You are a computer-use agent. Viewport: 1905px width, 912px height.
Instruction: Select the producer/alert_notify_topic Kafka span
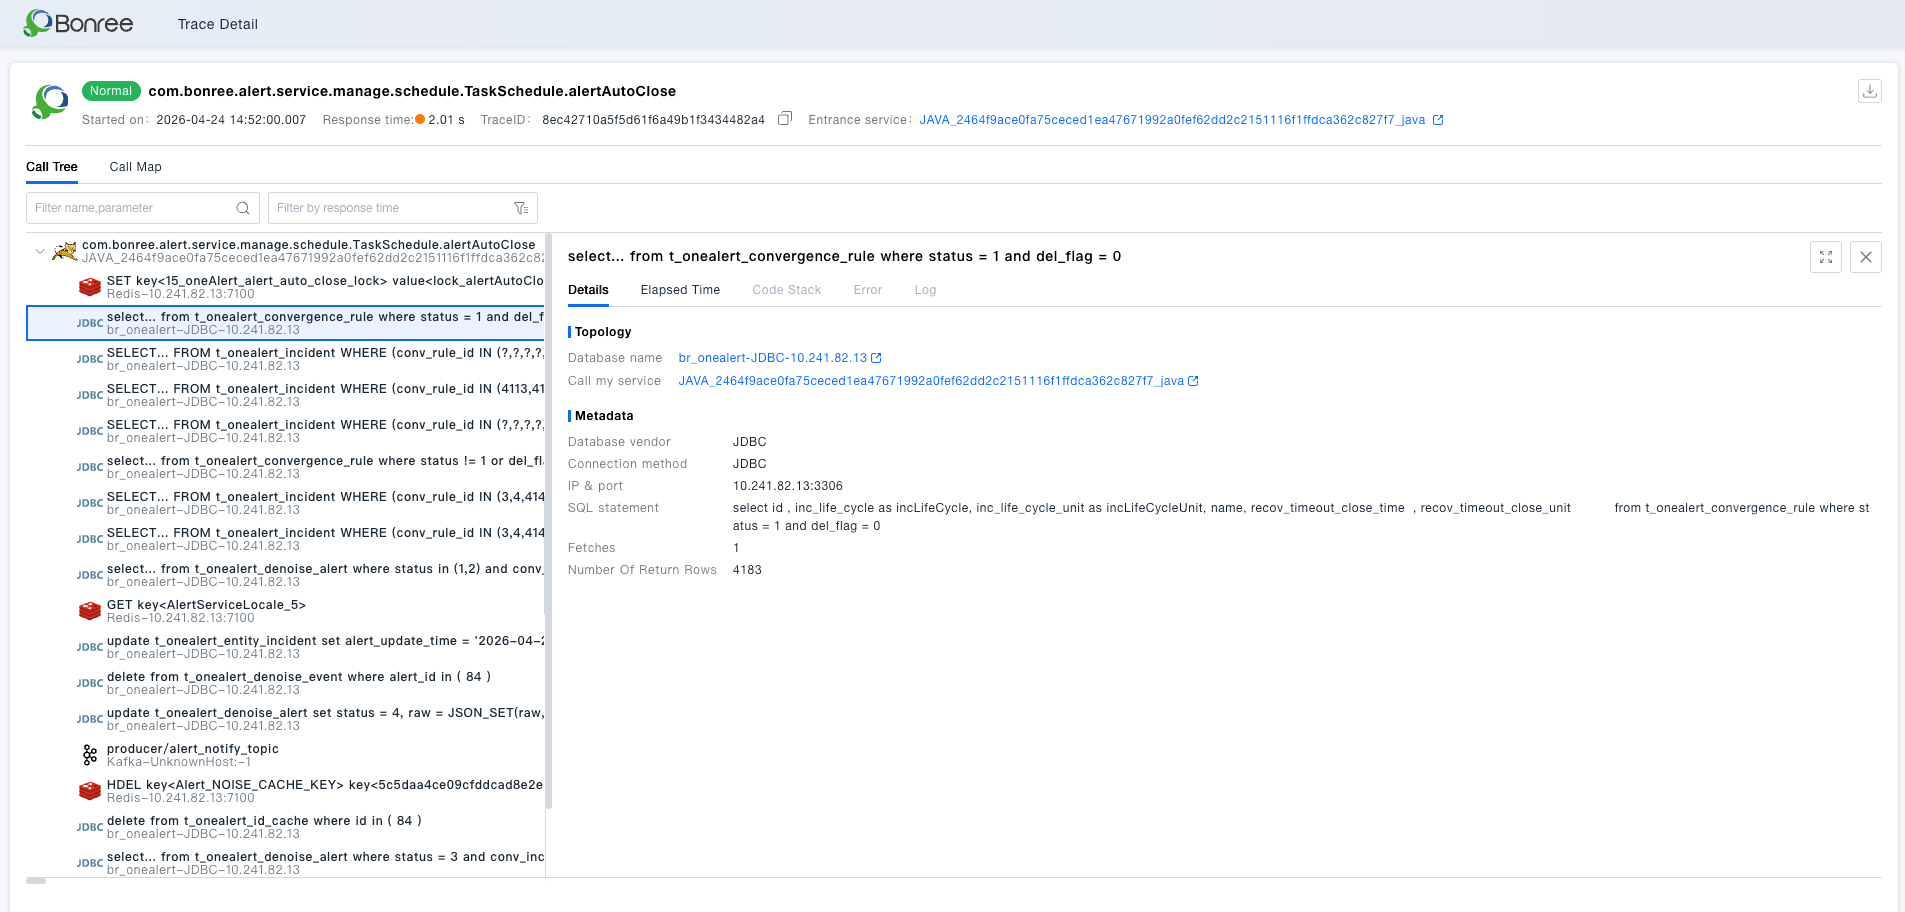285,755
